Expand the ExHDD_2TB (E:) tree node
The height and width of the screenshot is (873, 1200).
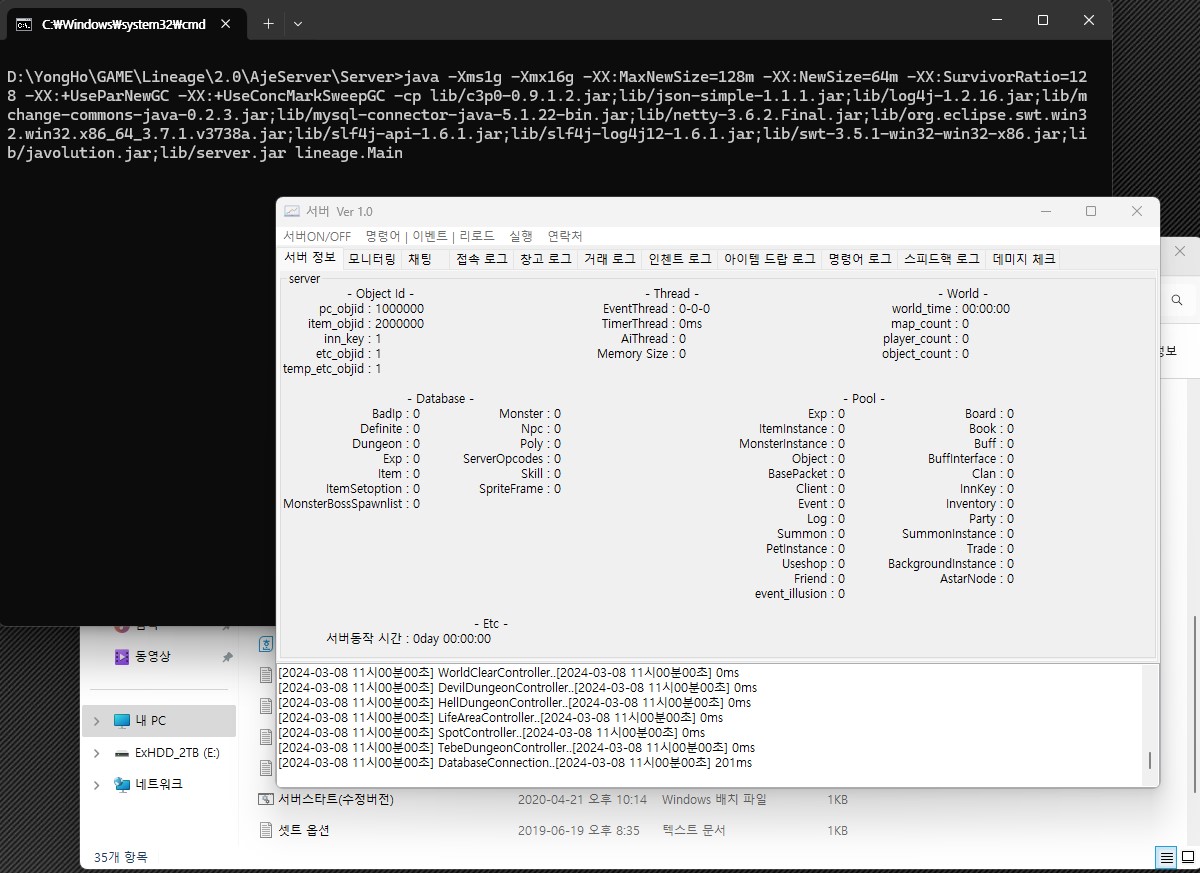point(96,753)
